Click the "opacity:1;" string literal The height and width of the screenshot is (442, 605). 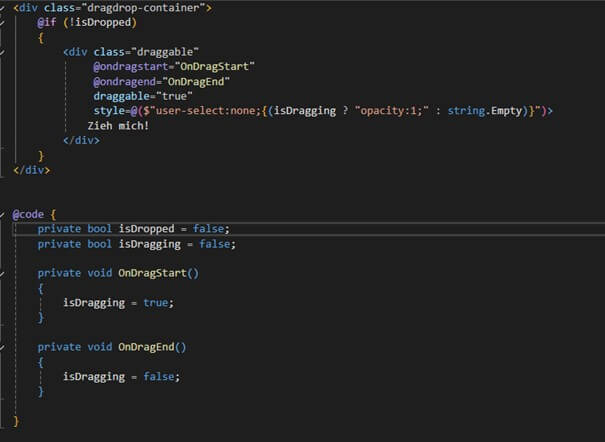click(x=392, y=111)
